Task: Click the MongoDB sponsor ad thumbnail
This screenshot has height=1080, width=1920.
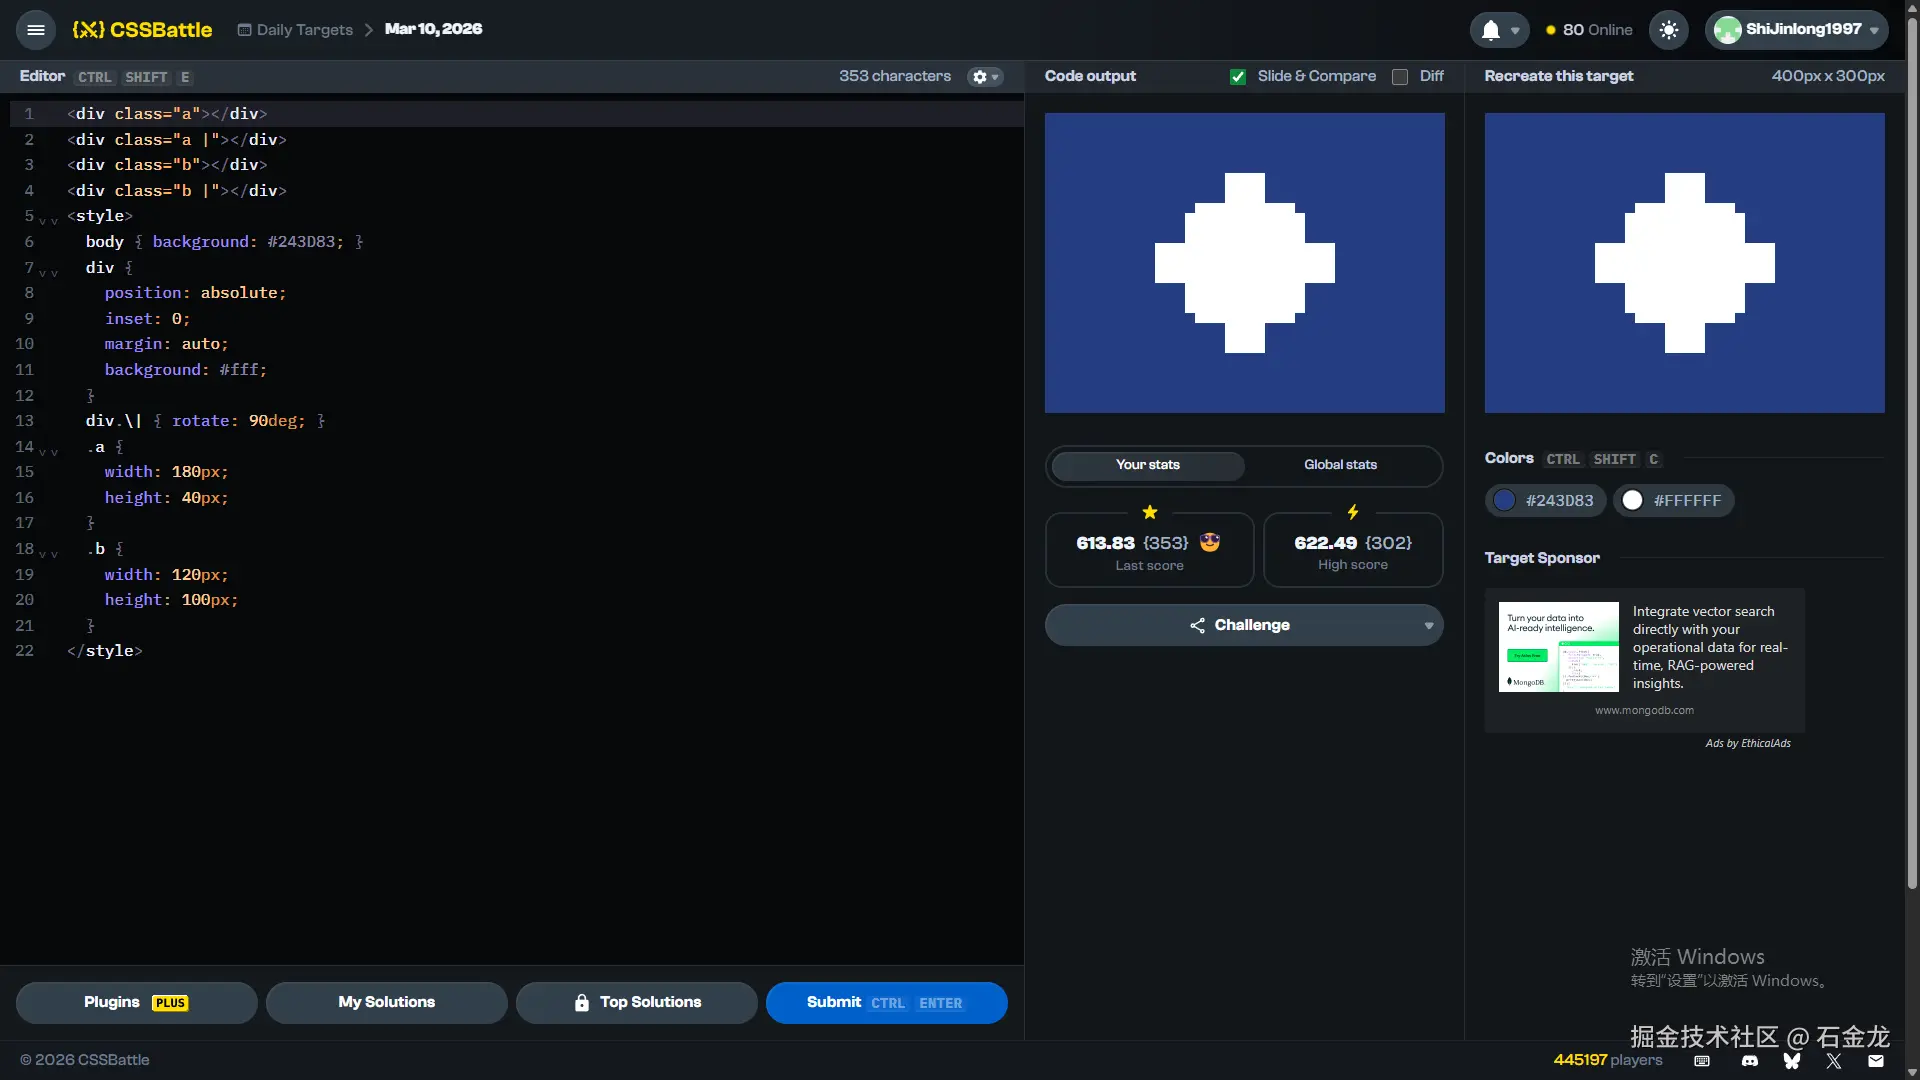Action: coord(1558,647)
